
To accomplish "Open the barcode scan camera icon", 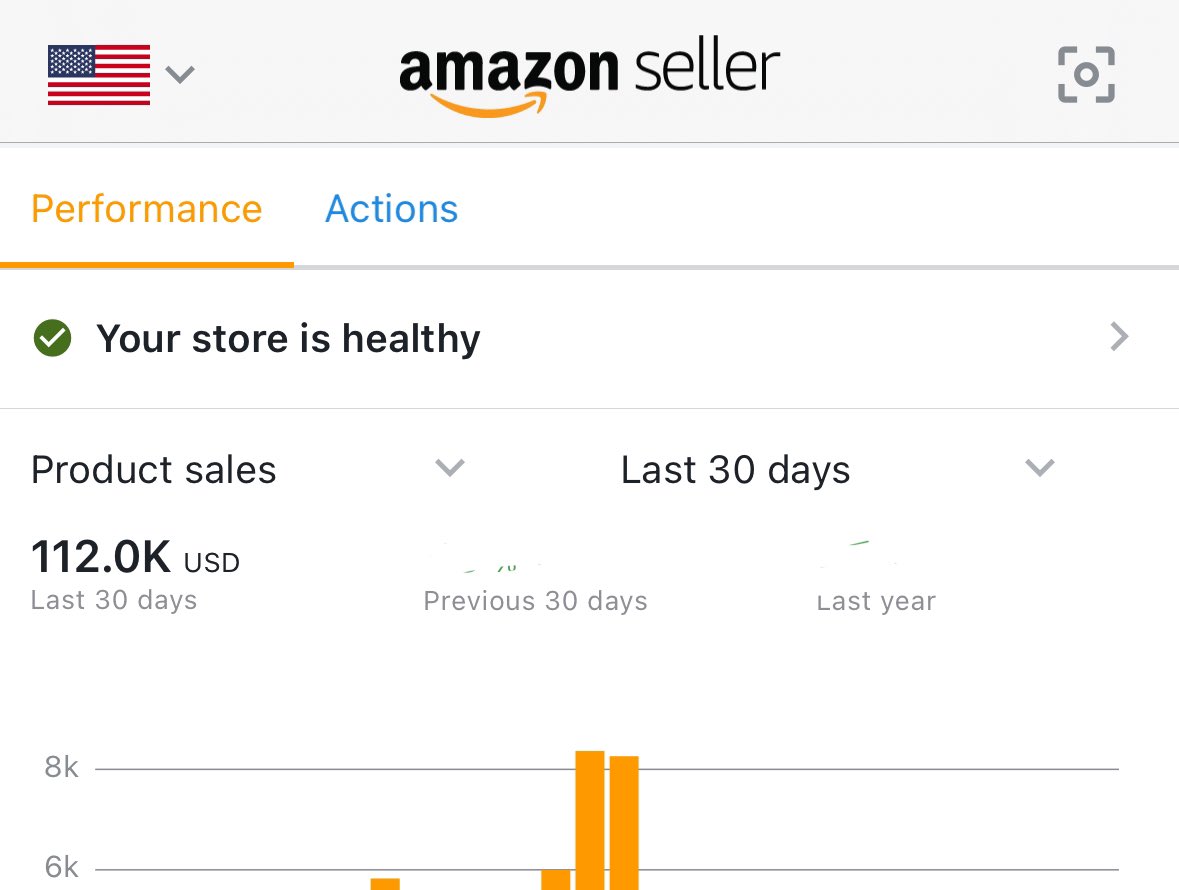I will pos(1086,75).
